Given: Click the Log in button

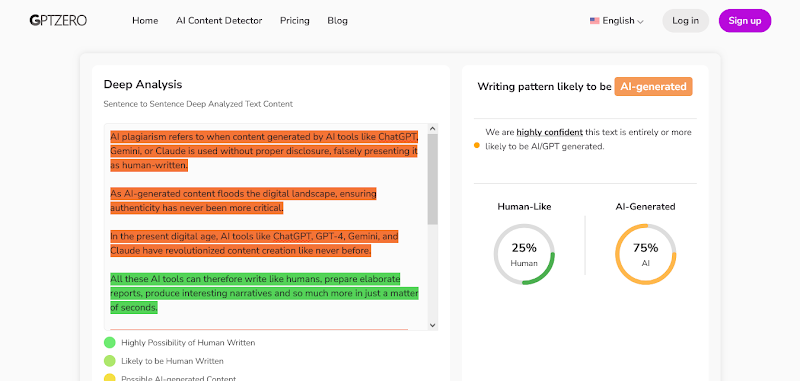Looking at the screenshot, I should (x=685, y=21).
